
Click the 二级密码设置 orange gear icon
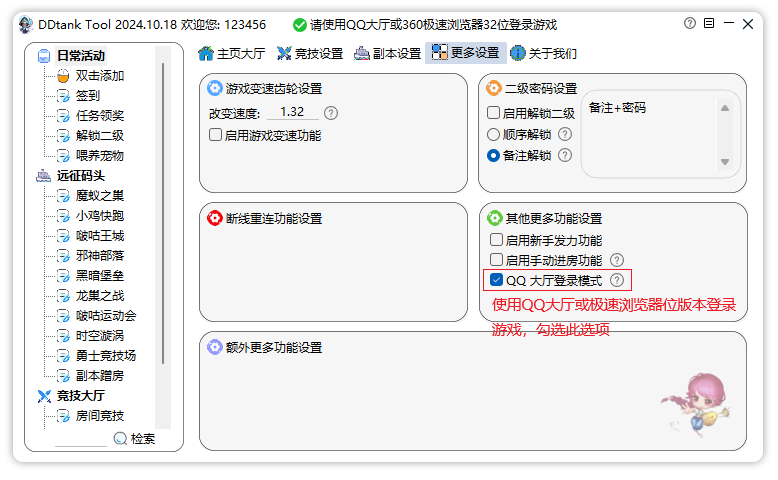pos(494,88)
